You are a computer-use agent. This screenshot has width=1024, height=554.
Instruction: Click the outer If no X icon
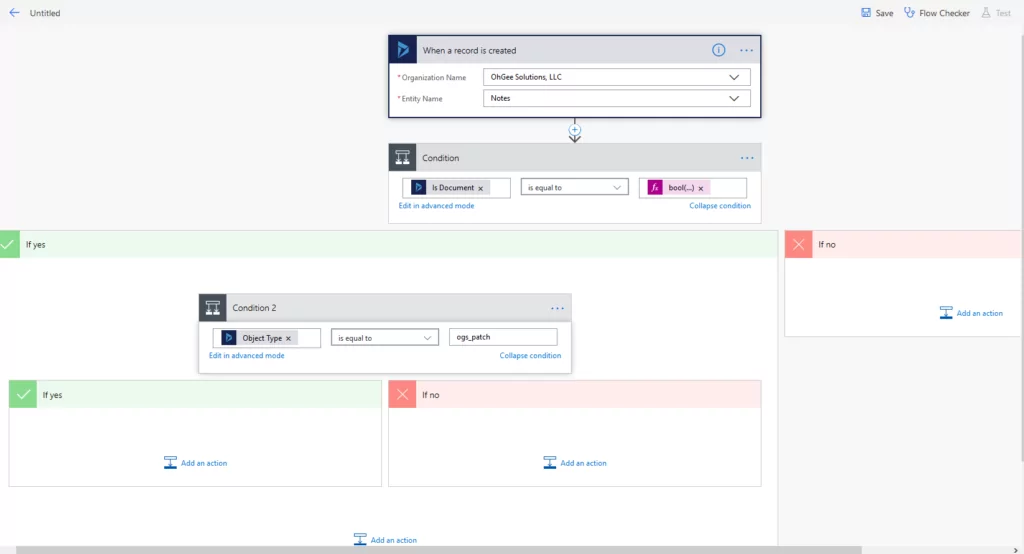[x=798, y=244]
